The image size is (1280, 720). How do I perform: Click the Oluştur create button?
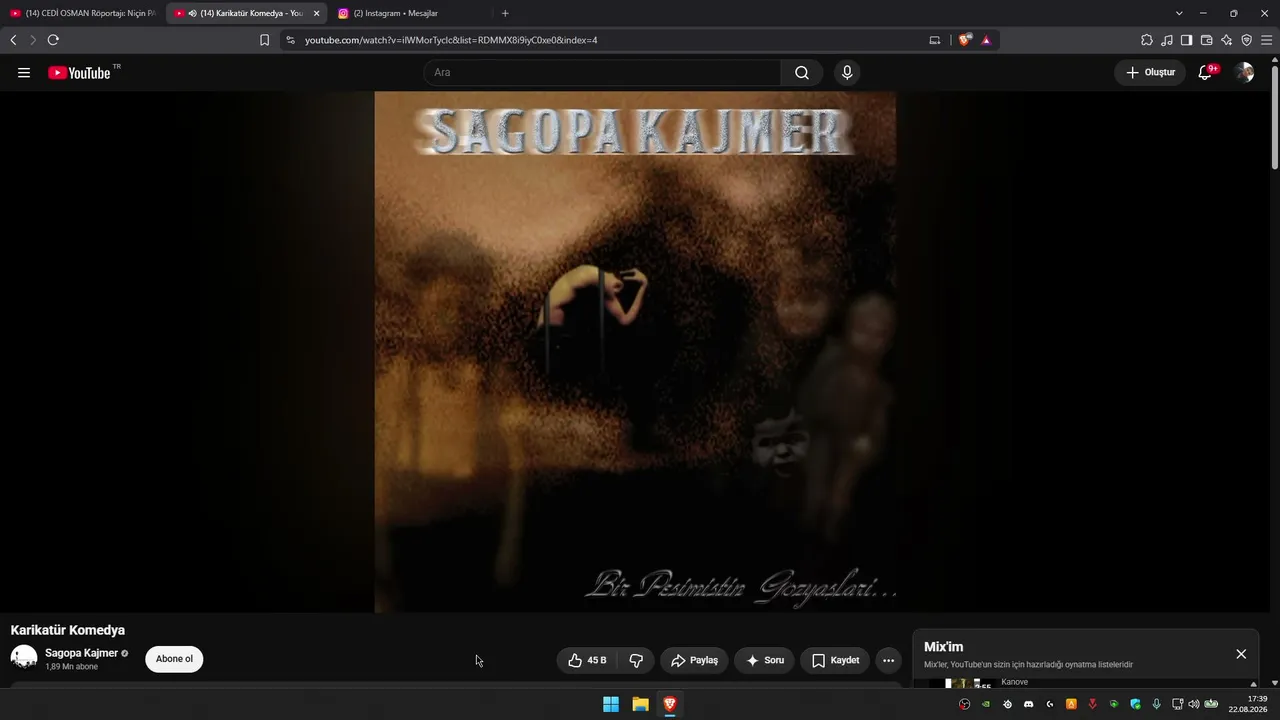click(1150, 72)
